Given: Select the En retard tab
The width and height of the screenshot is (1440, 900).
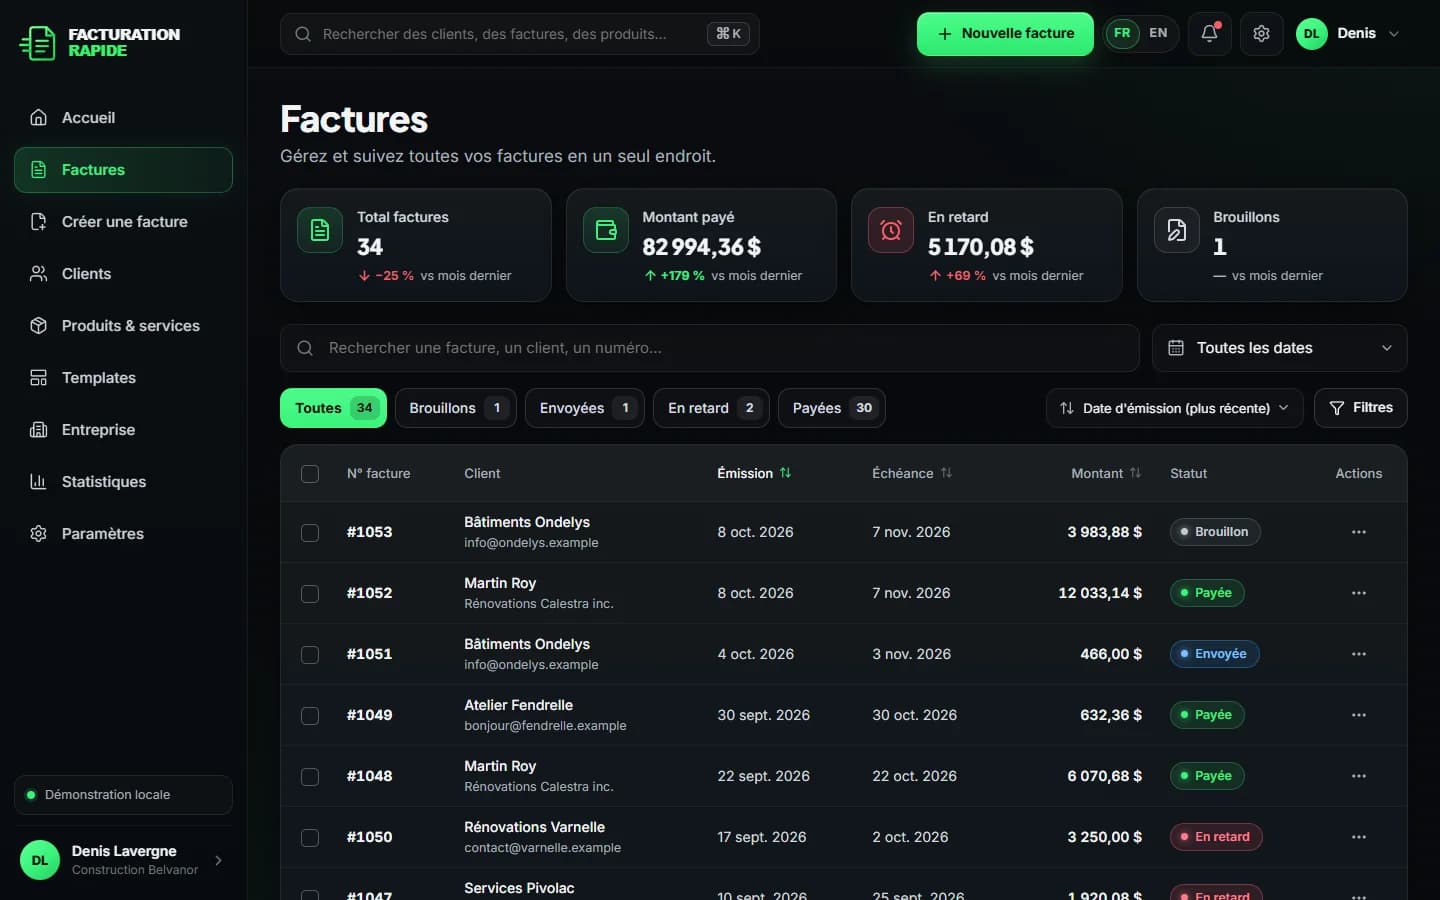Looking at the screenshot, I should pos(711,408).
